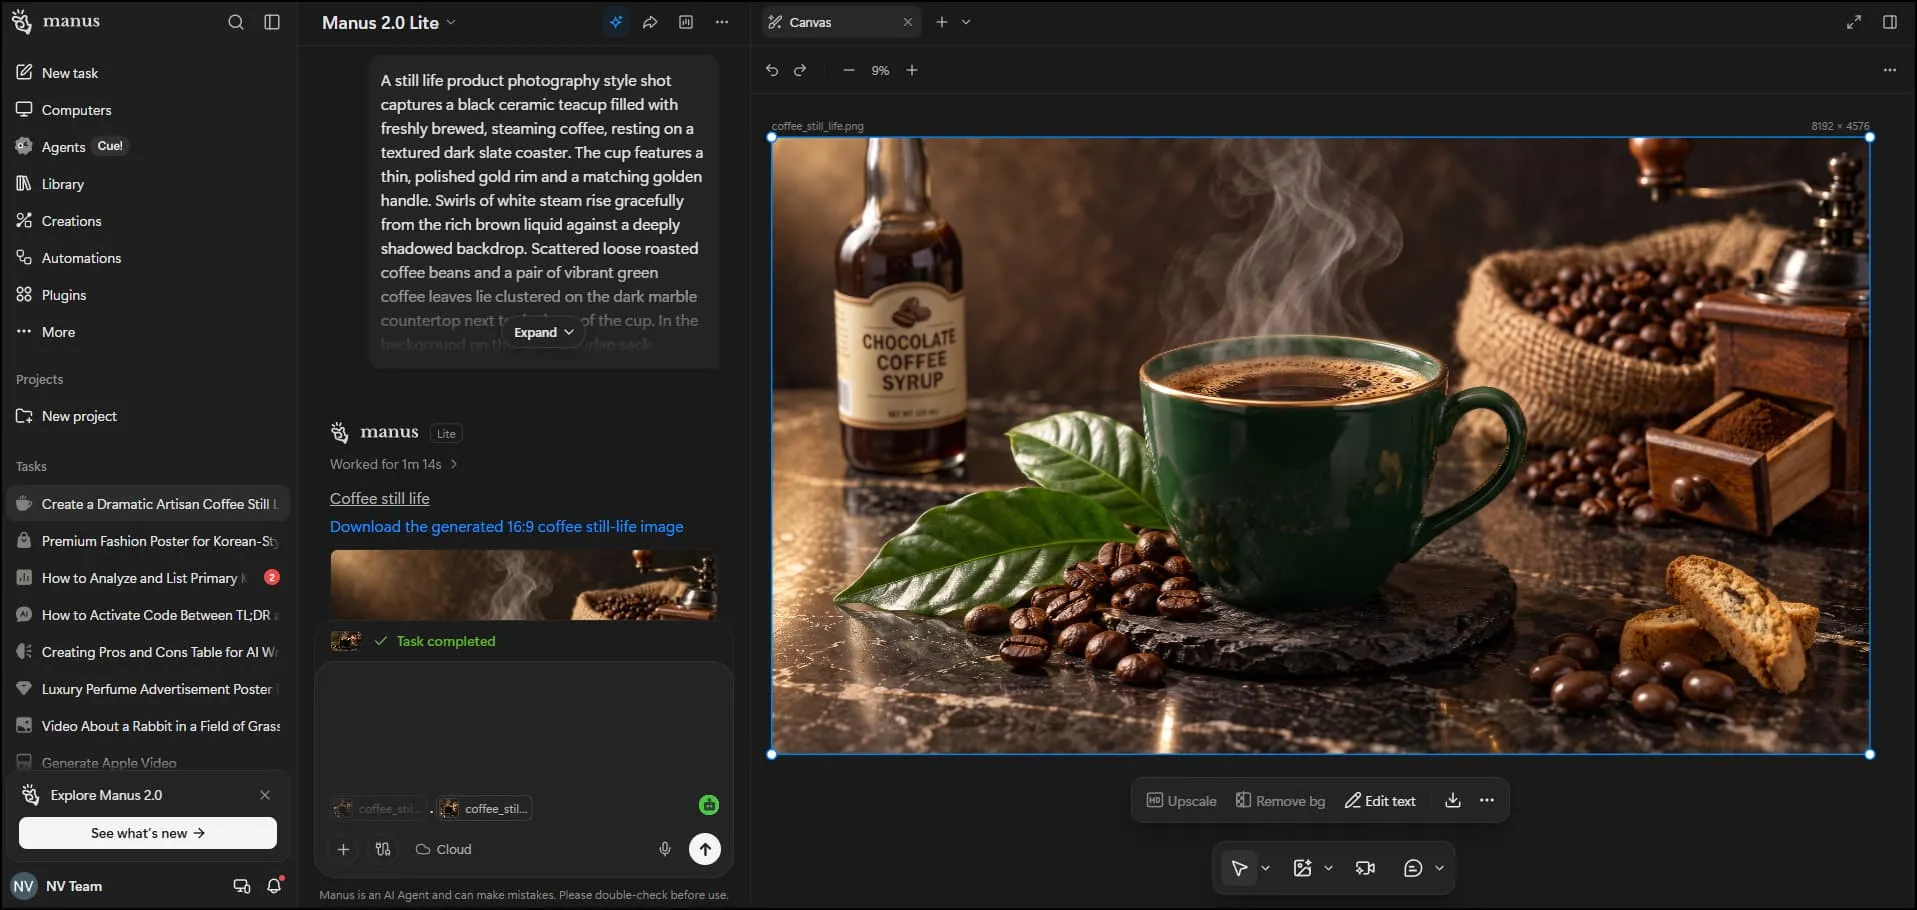Image resolution: width=1917 pixels, height=910 pixels.
Task: Toggle the left sidebar panel icon
Action: (x=272, y=22)
